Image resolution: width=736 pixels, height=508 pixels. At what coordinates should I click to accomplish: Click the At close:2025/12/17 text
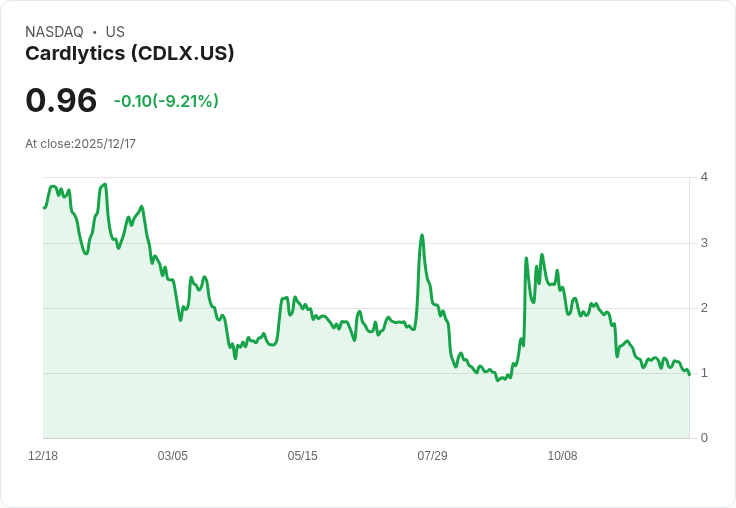pyautogui.click(x=81, y=144)
